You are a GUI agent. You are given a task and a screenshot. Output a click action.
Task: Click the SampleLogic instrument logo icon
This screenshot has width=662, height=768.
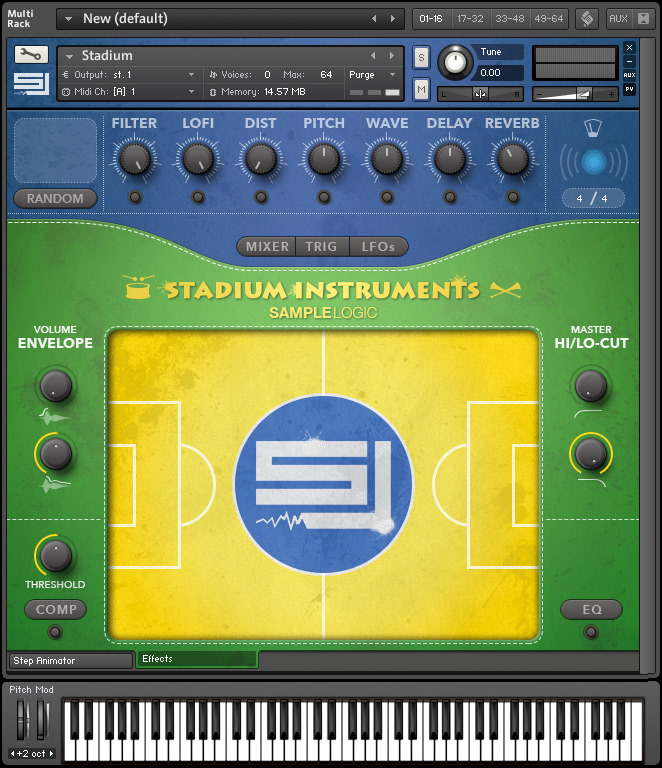31,83
